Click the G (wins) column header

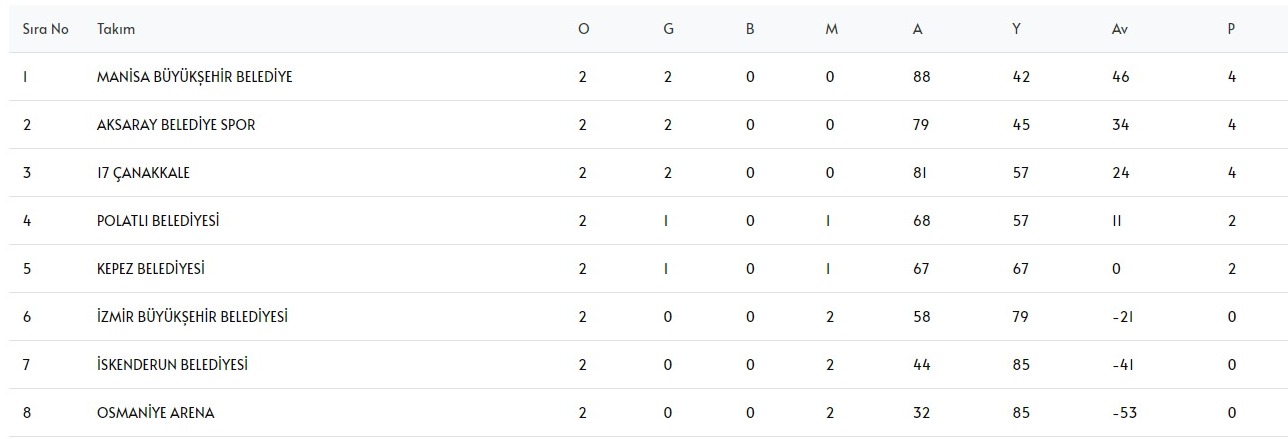click(x=668, y=29)
